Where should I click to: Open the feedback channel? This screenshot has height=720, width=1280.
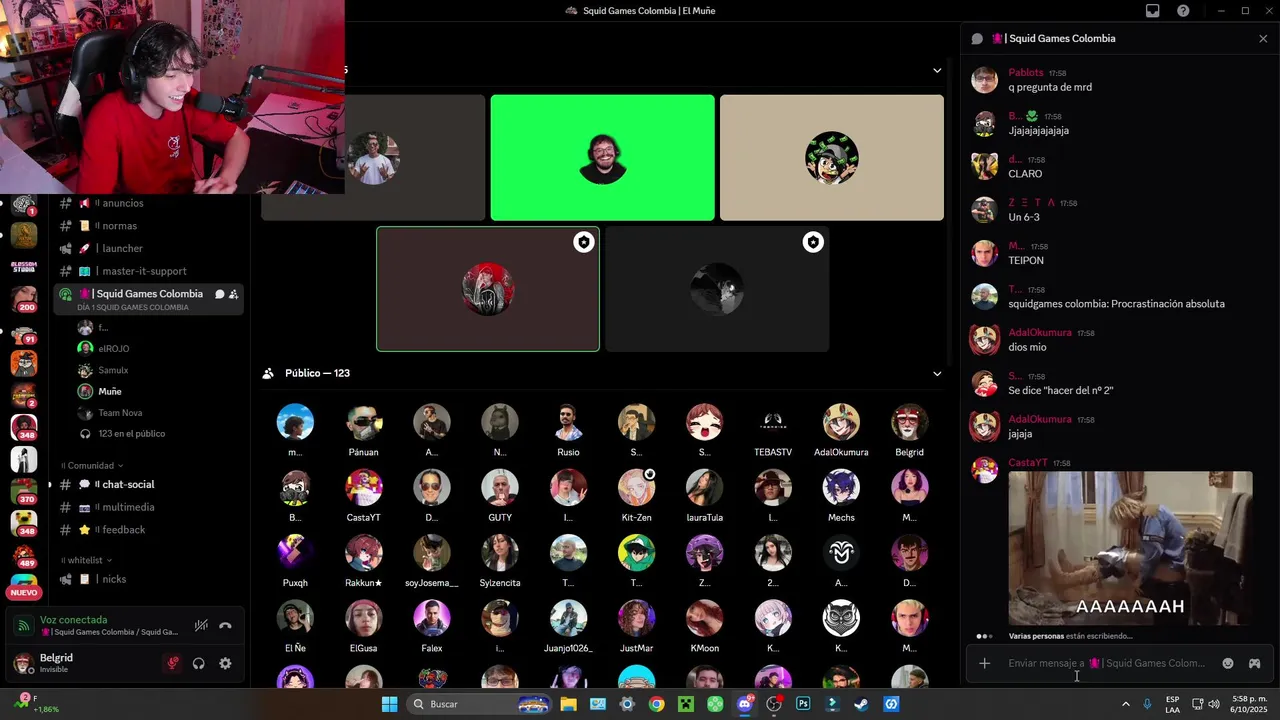[x=148, y=530]
